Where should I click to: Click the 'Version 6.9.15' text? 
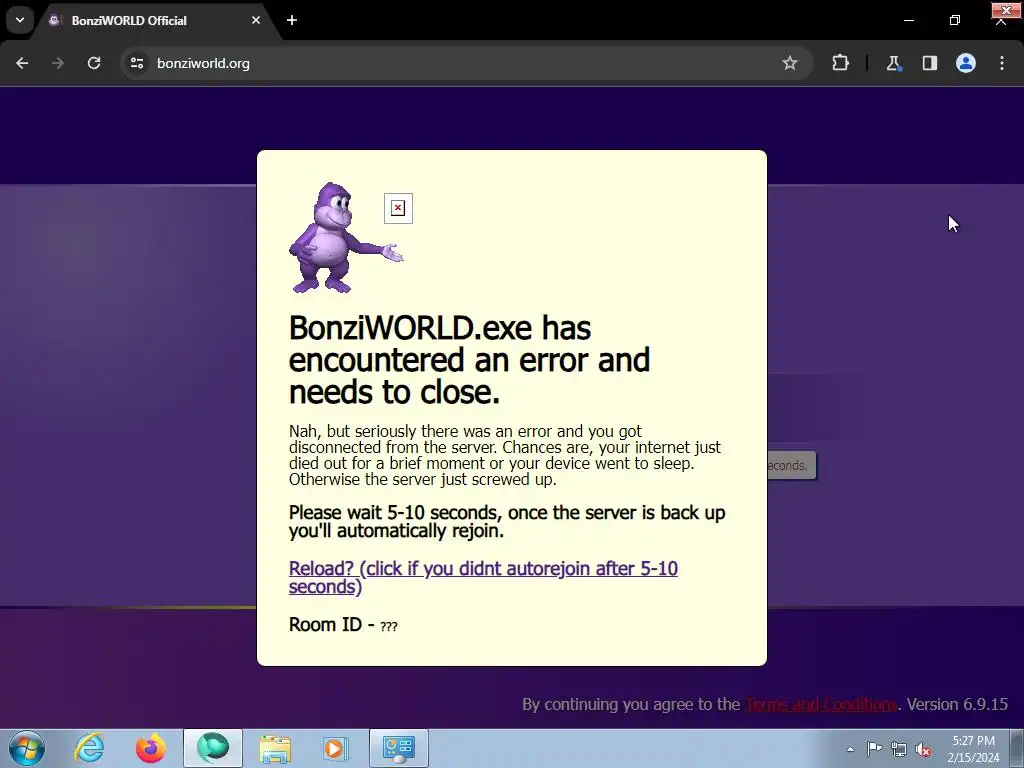(957, 704)
